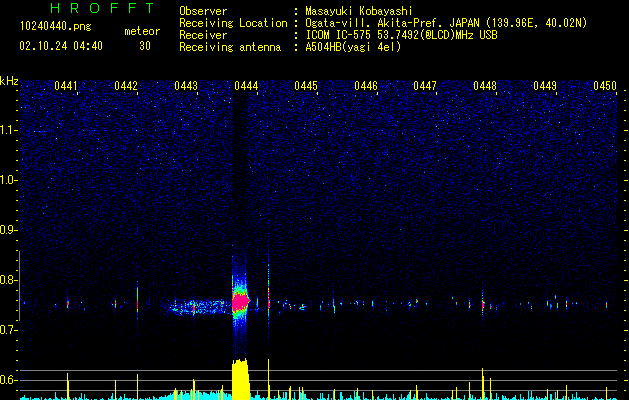
Task: Click the Observer label
Action: [203, 11]
